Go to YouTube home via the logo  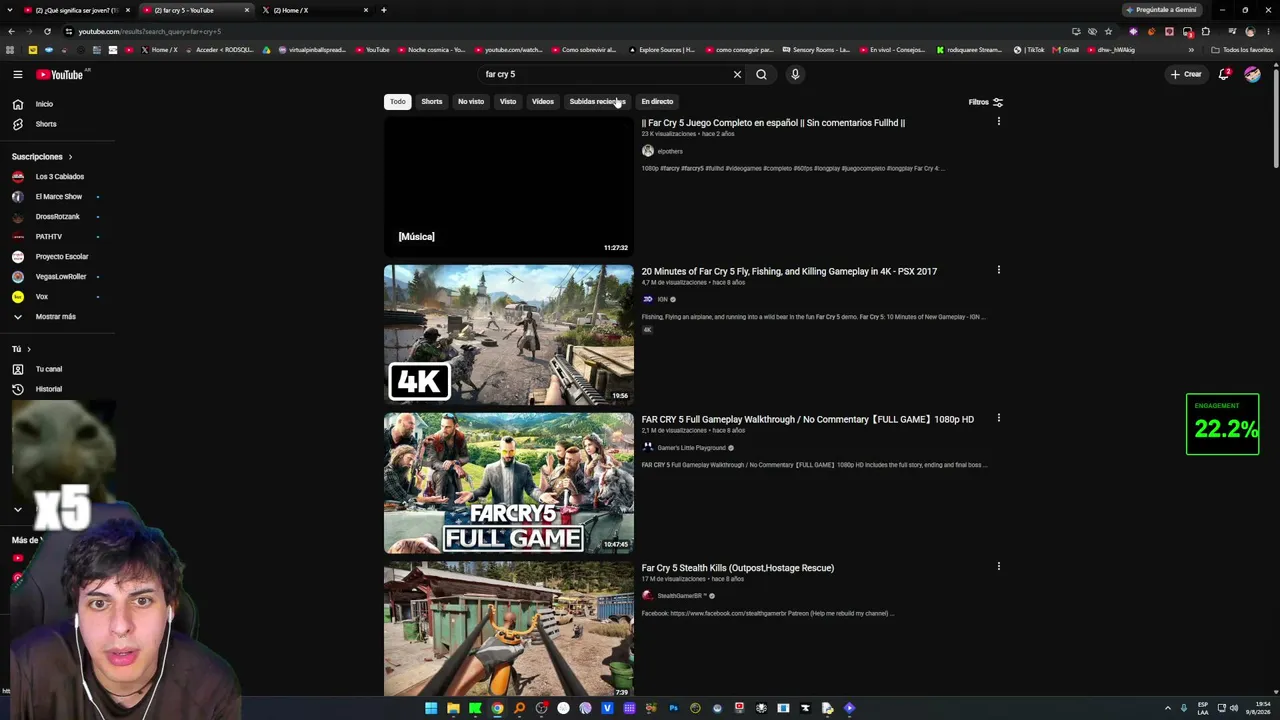coord(60,74)
